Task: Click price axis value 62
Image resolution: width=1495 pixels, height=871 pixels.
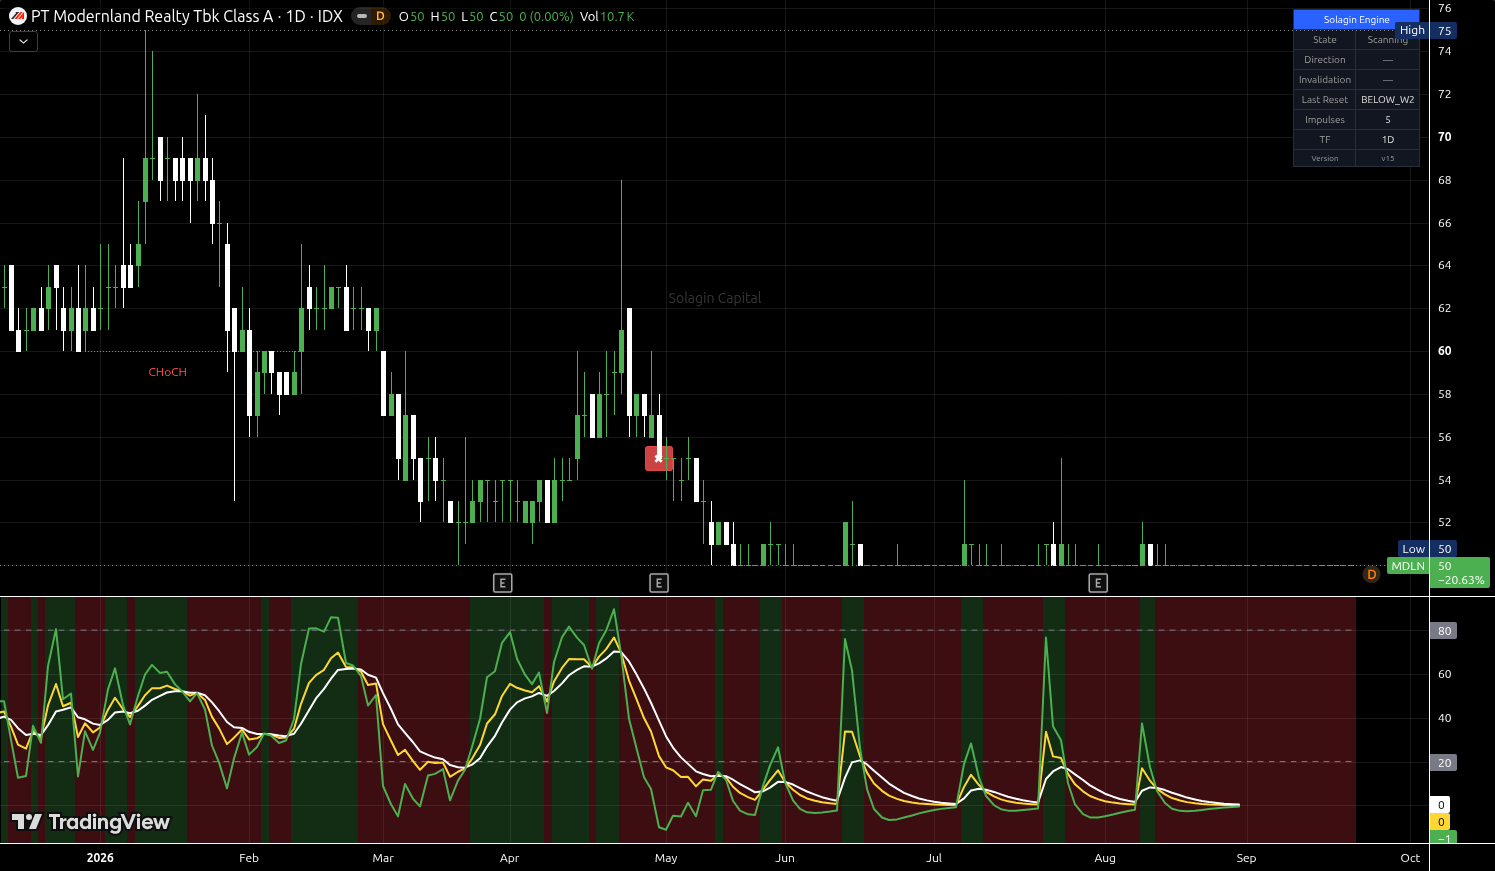Action: click(x=1444, y=308)
